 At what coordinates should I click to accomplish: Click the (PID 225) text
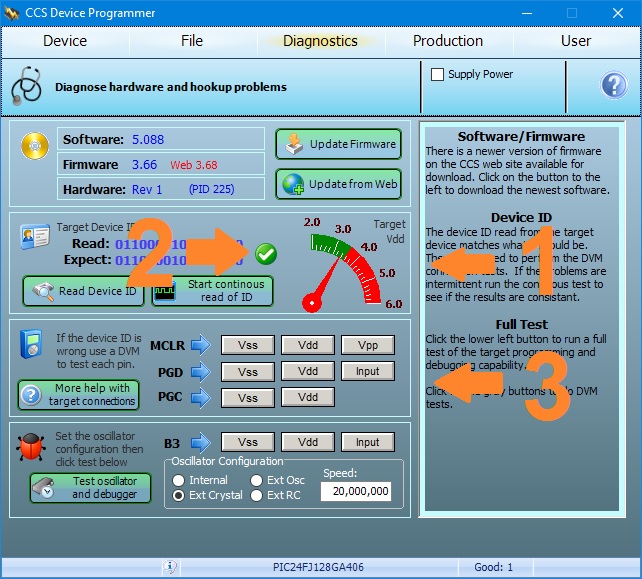coord(211,189)
